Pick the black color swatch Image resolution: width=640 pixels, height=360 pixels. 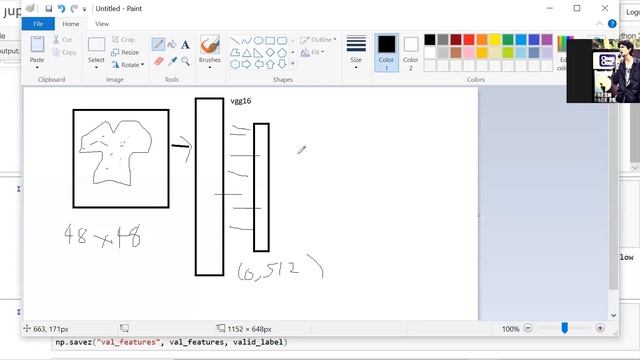[430, 40]
